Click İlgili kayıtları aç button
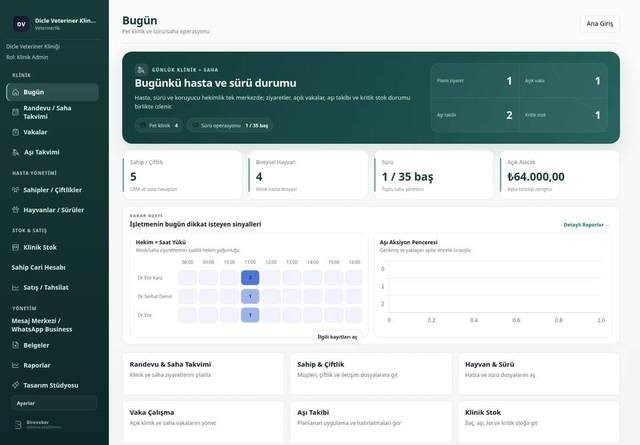 [x=337, y=337]
